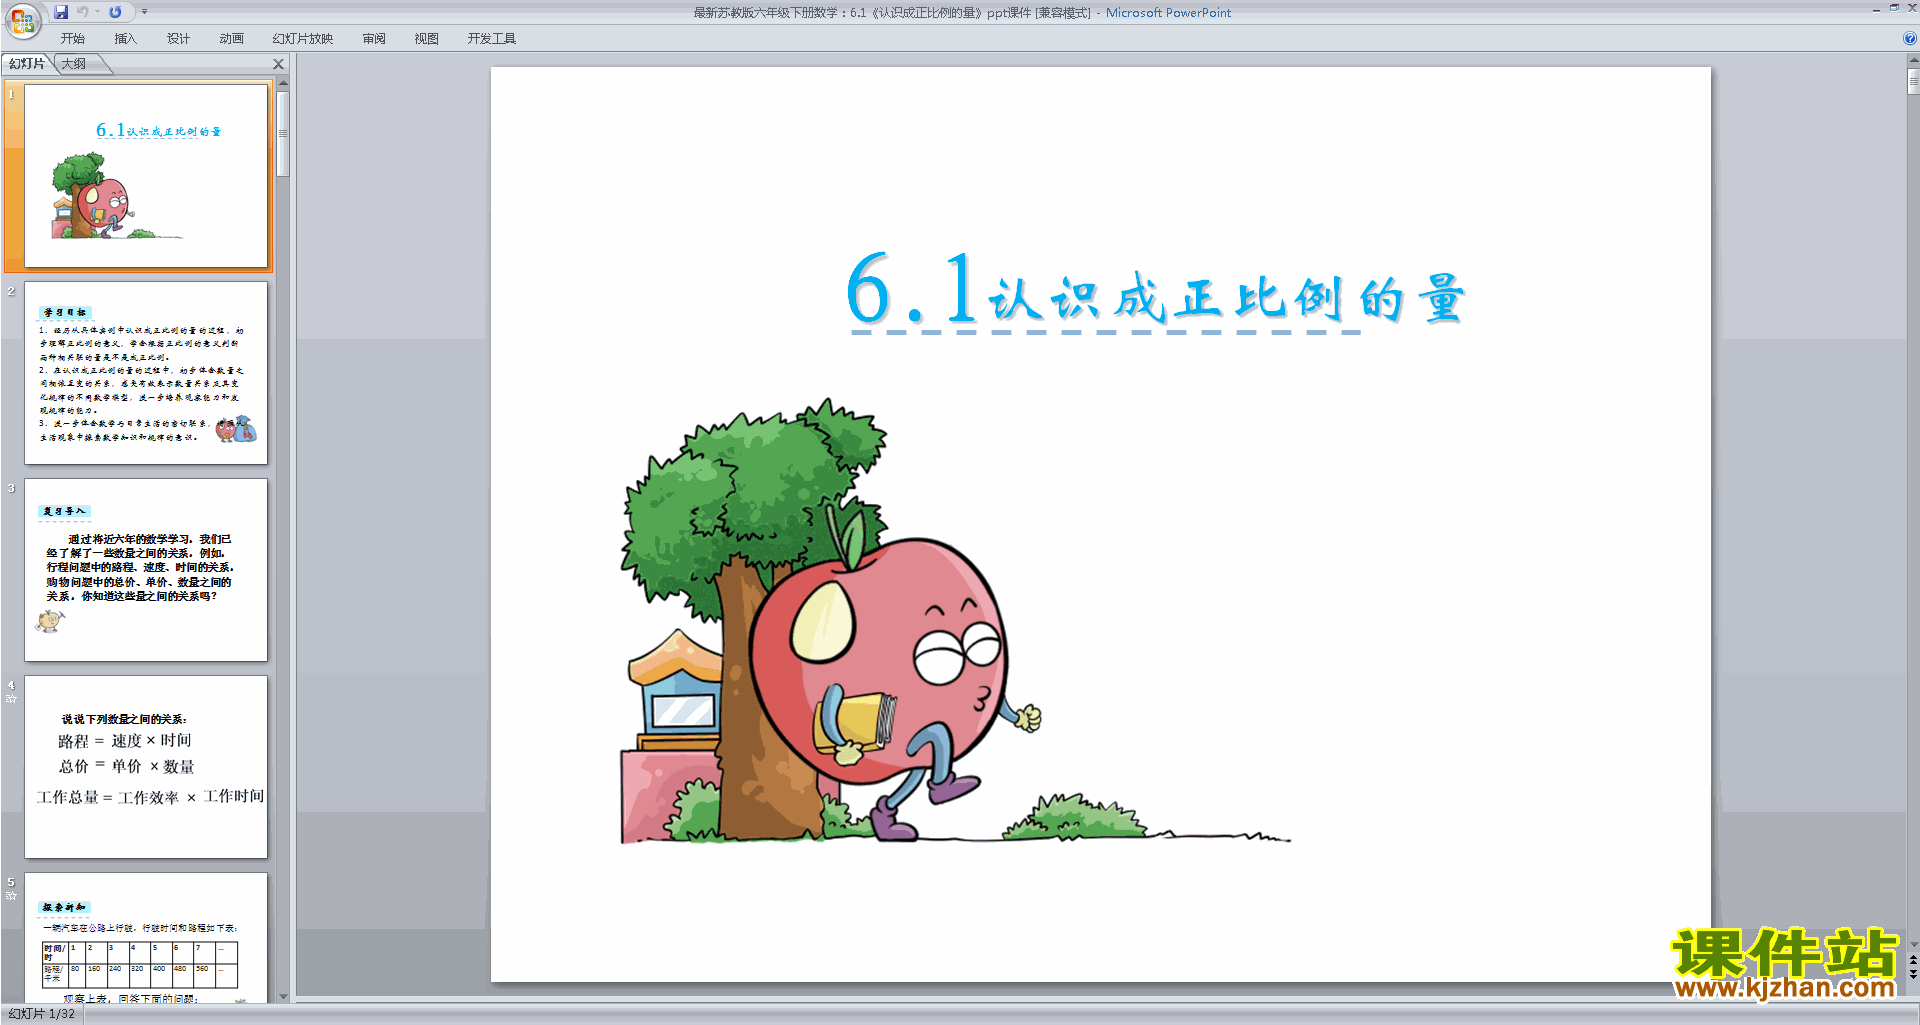Open the Office button menu
The image size is (1920, 1025).
(22, 20)
